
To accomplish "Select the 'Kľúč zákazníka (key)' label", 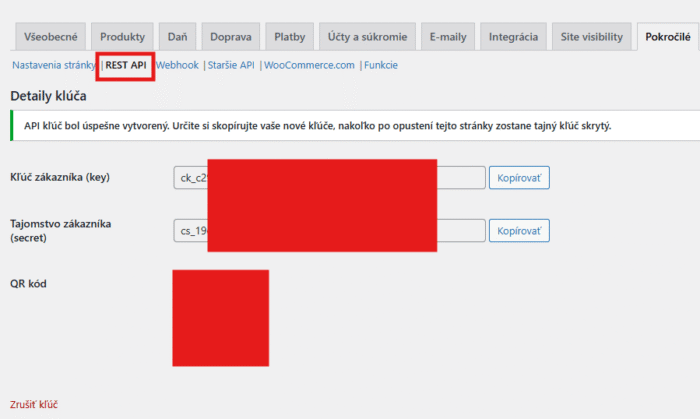I will pyautogui.click(x=60, y=177).
